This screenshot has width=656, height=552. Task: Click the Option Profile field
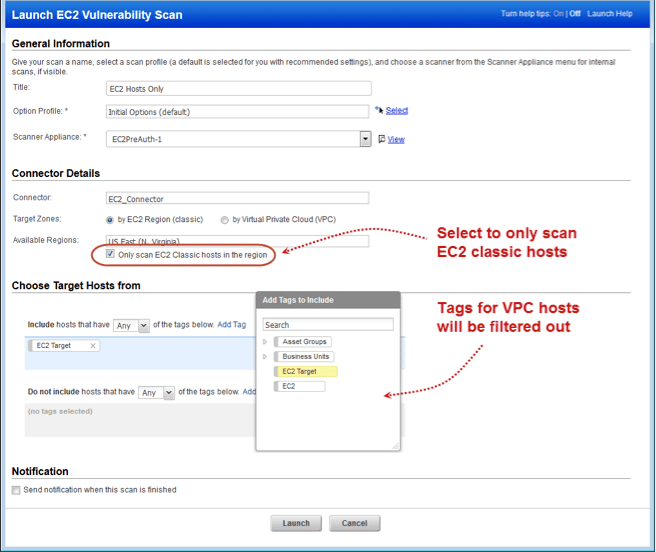click(x=237, y=112)
